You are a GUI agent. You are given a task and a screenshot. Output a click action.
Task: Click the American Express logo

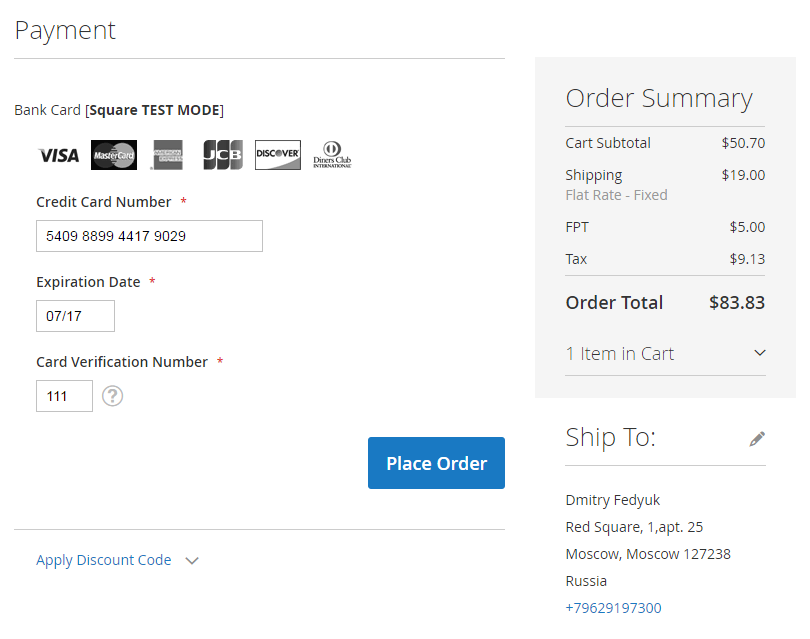coord(168,155)
